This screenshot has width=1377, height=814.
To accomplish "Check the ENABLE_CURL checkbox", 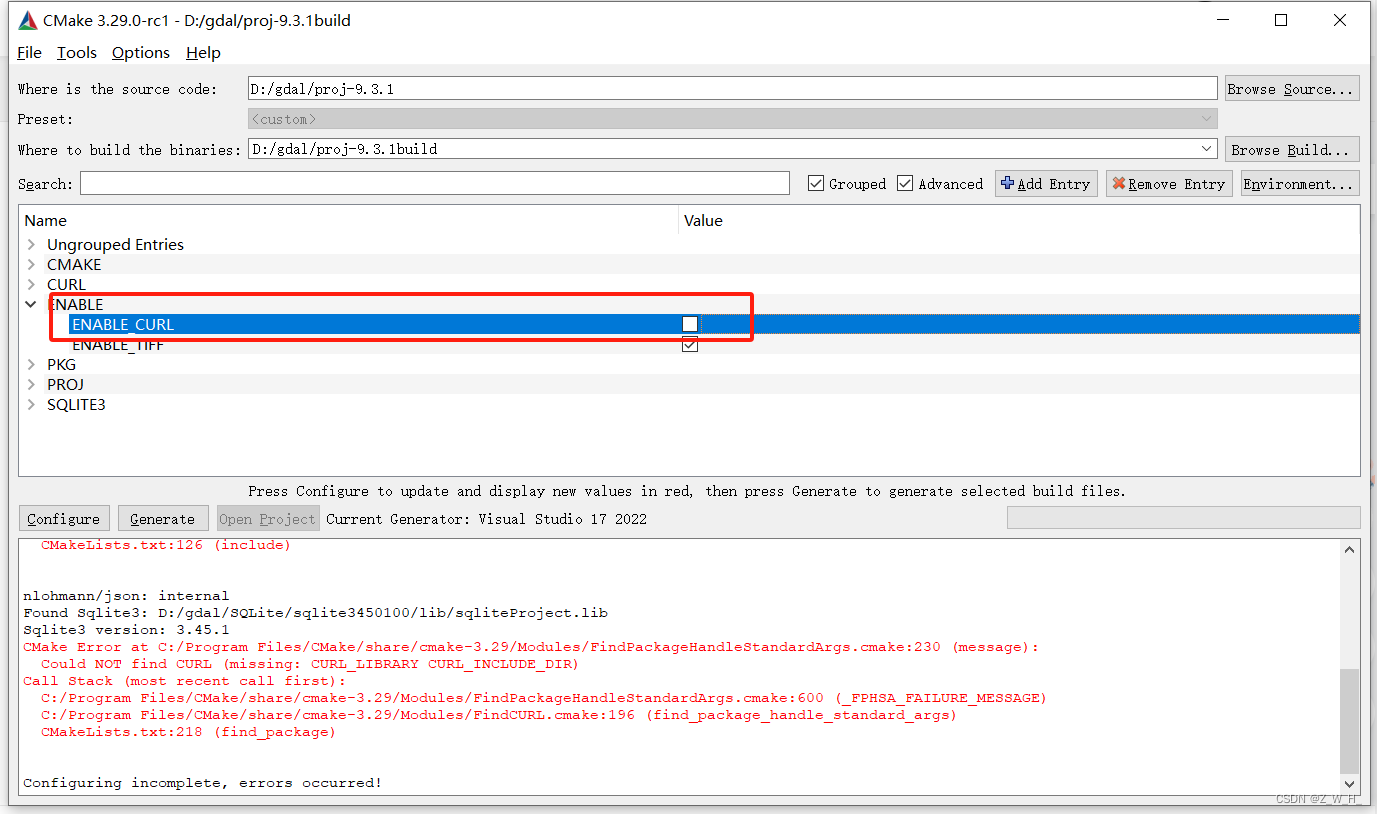I will [690, 324].
